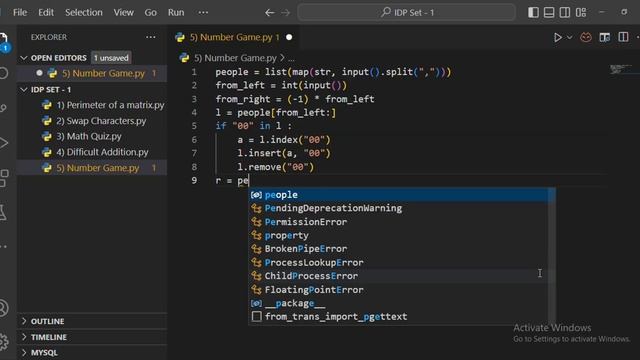The height and width of the screenshot is (360, 640).
Task: Choose from_trans_import_pgettext snippet suggestion
Action: coord(399,316)
